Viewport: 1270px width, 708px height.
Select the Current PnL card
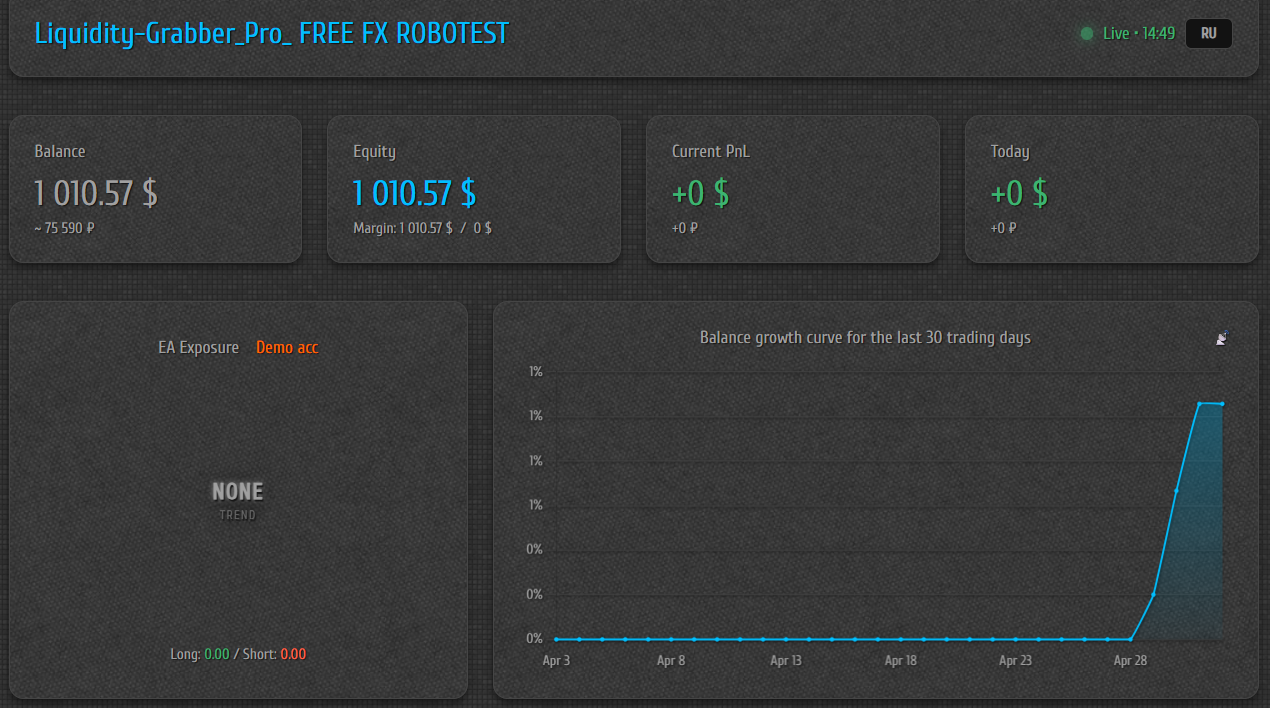pos(792,189)
